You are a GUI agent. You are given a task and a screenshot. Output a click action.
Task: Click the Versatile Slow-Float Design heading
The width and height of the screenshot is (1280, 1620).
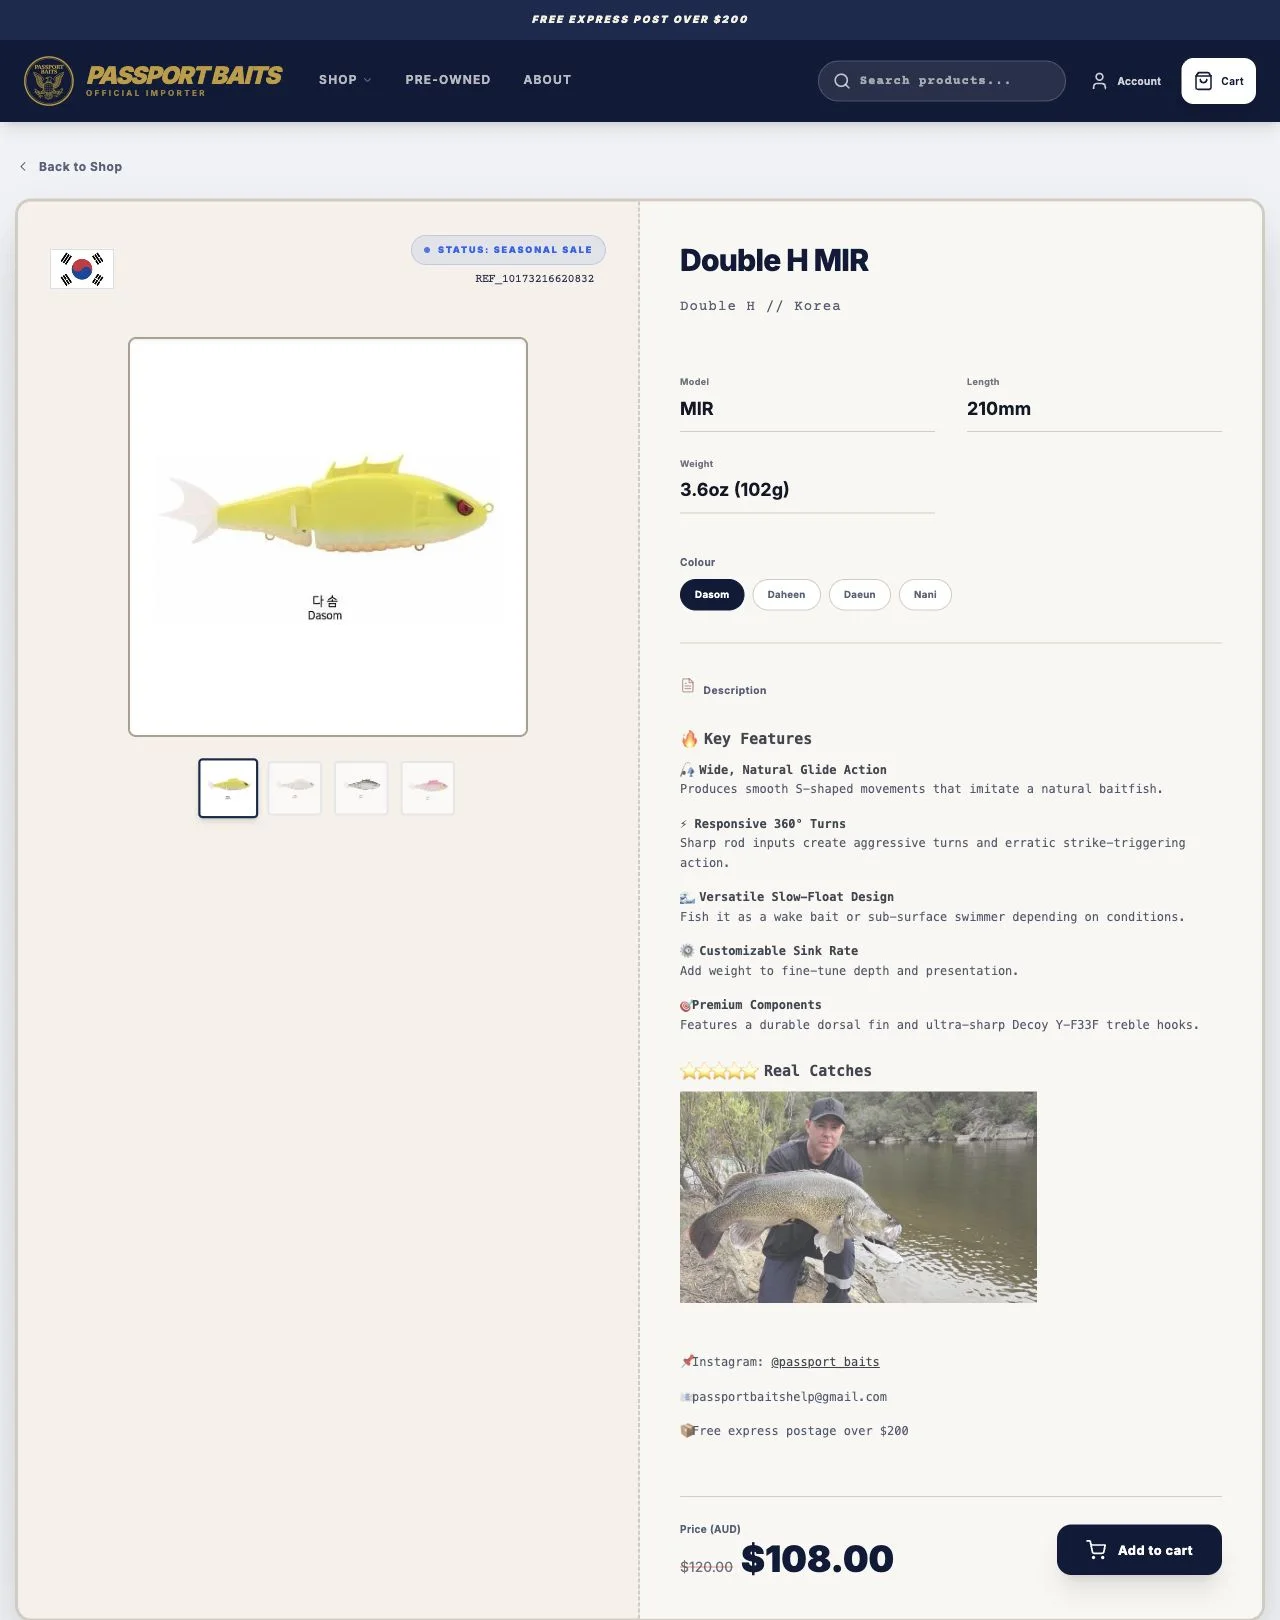(796, 897)
